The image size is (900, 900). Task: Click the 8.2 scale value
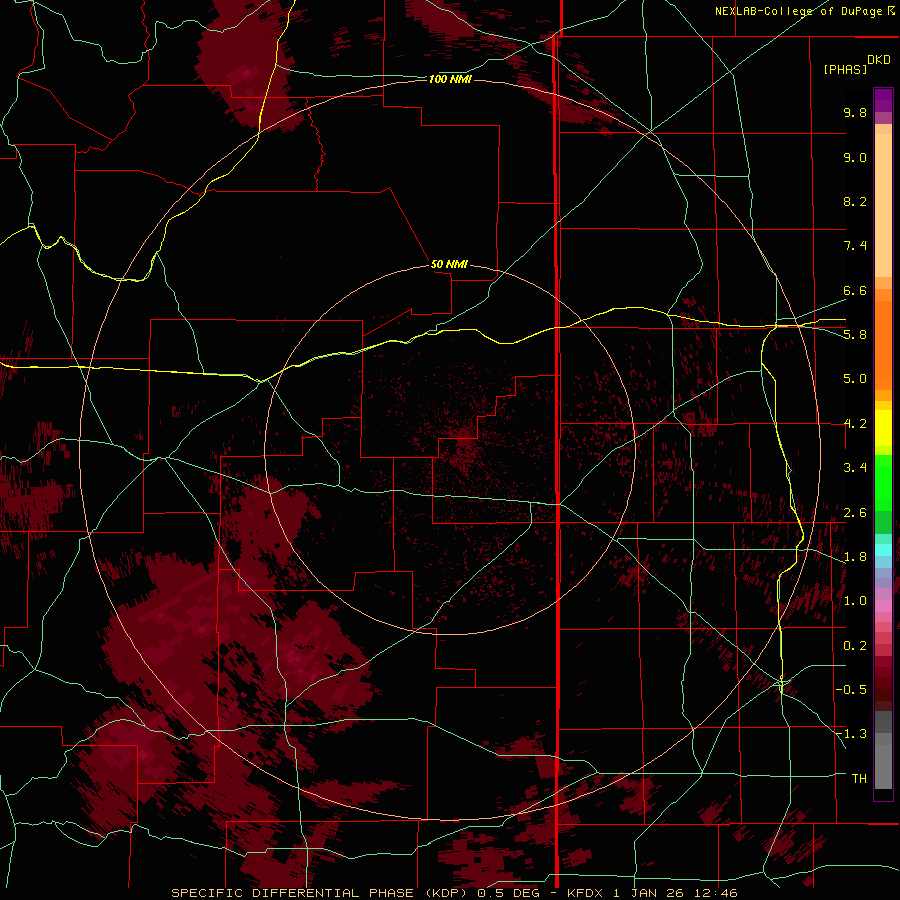855,201
